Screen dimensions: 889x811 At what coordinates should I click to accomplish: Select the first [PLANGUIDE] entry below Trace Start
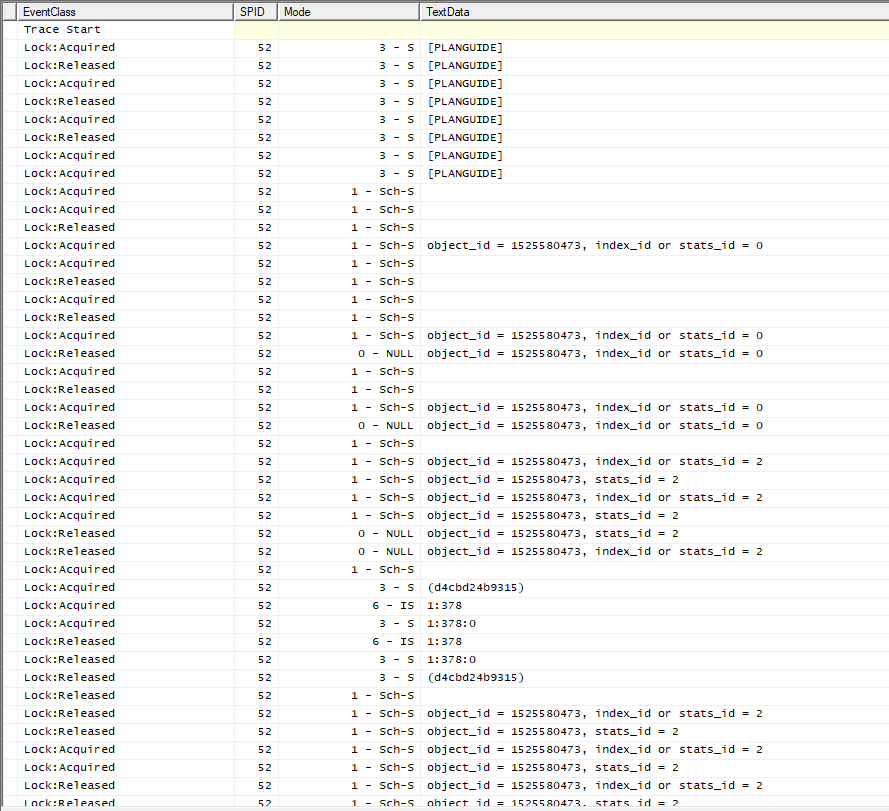[465, 48]
